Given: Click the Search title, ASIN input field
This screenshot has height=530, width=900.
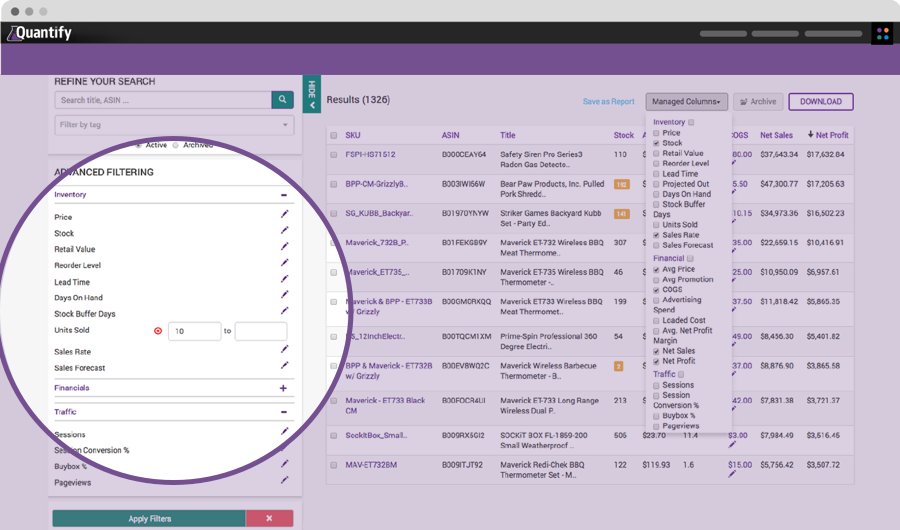Looking at the screenshot, I should (163, 100).
